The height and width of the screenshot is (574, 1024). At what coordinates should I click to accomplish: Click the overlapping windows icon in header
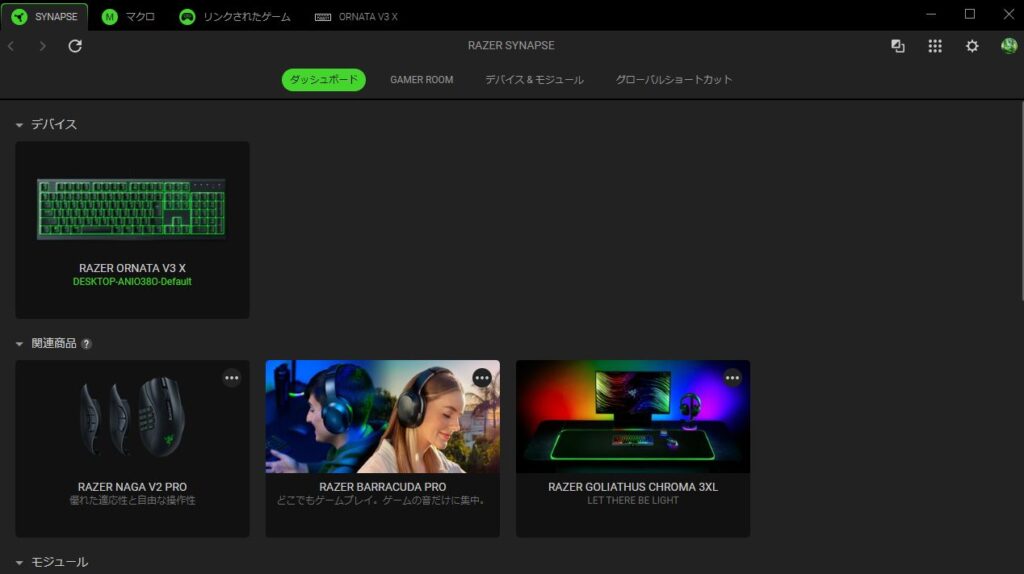[x=898, y=46]
